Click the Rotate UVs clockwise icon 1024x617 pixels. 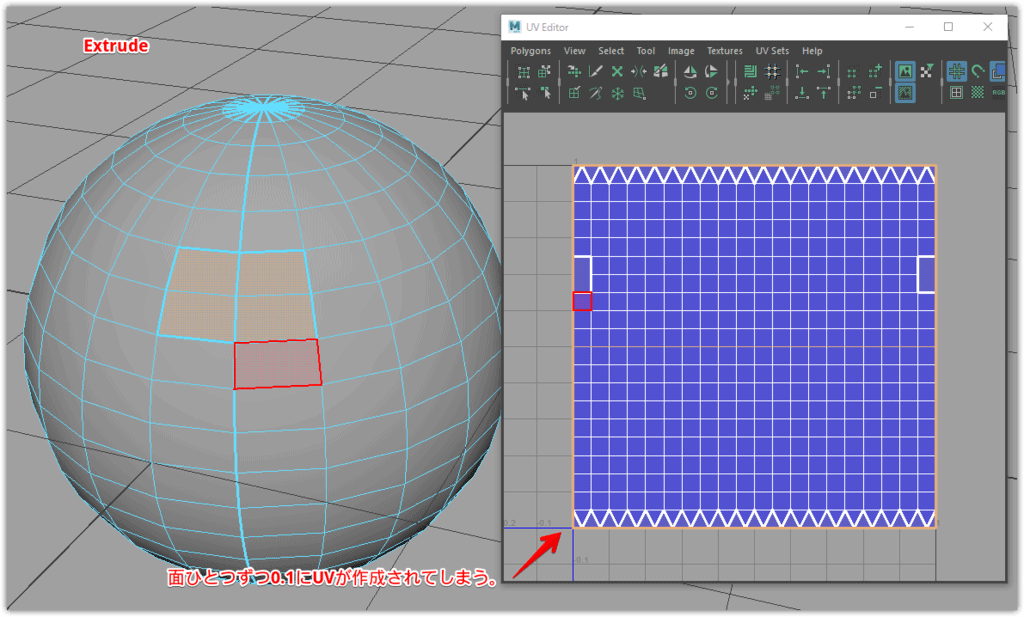pos(712,93)
